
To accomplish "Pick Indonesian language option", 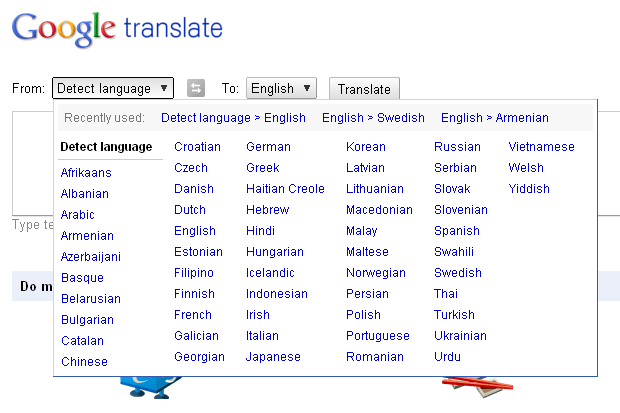I will [x=277, y=294].
